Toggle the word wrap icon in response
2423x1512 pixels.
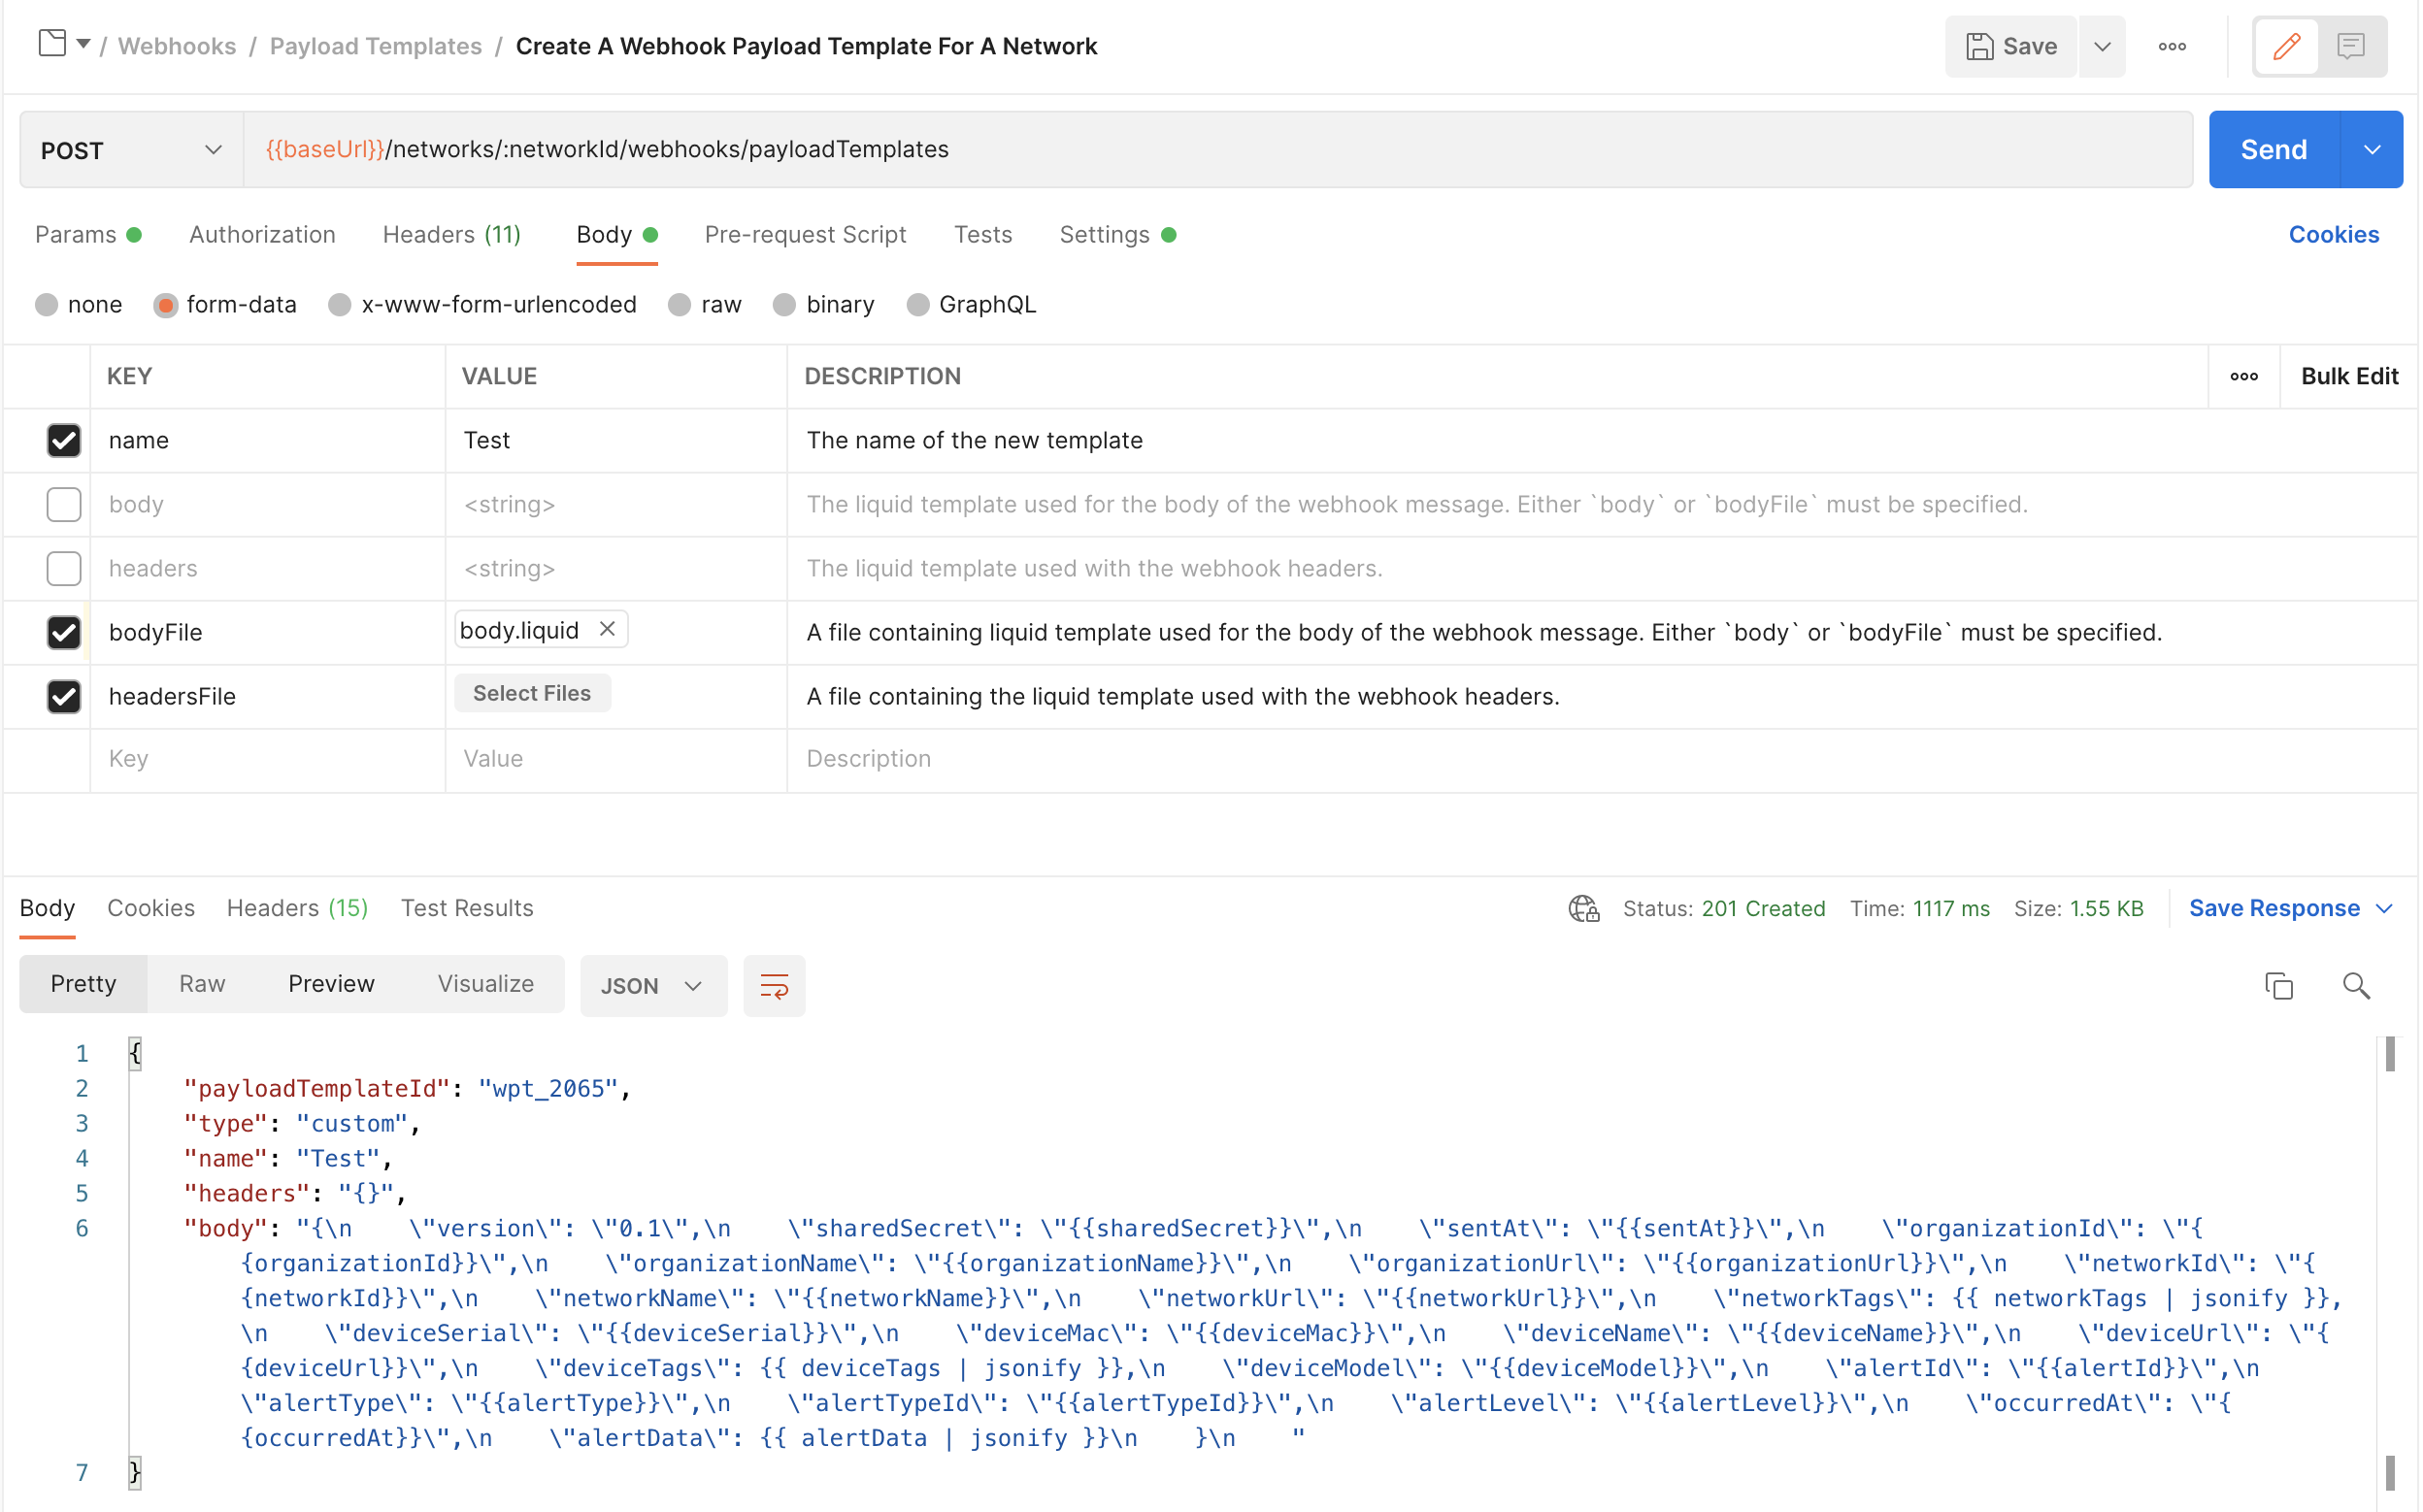coord(774,986)
